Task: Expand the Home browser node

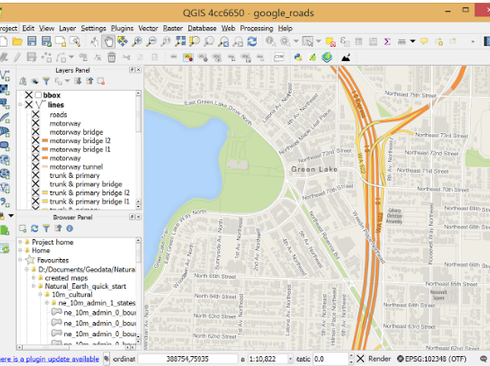Action: pos(20,250)
